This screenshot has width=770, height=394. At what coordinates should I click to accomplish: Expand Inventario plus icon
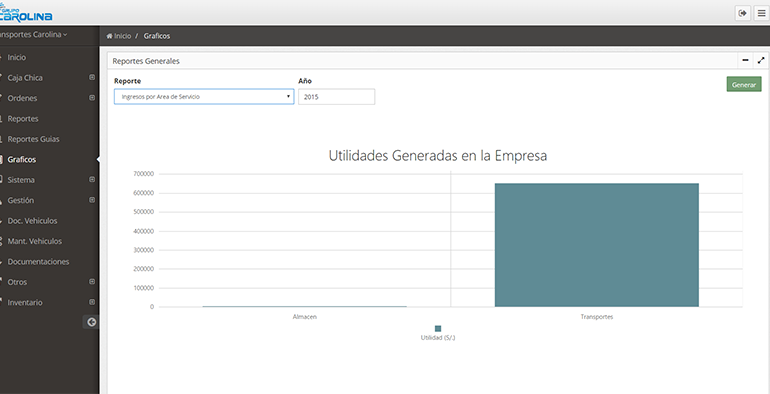click(92, 302)
